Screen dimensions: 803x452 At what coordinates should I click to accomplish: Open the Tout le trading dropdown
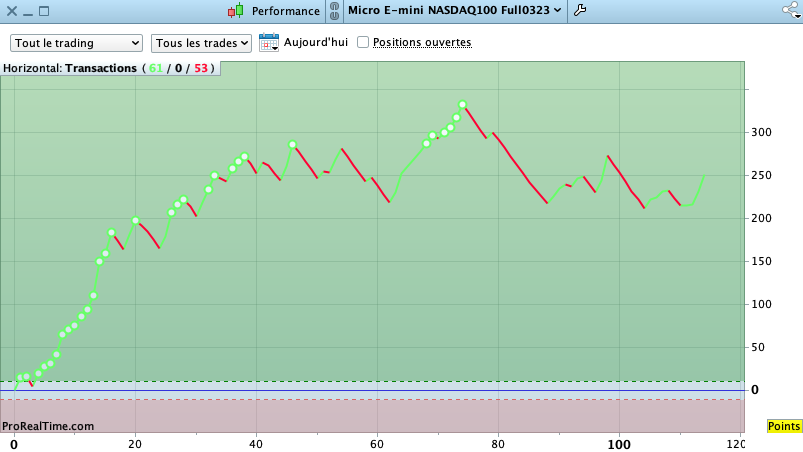coord(76,43)
